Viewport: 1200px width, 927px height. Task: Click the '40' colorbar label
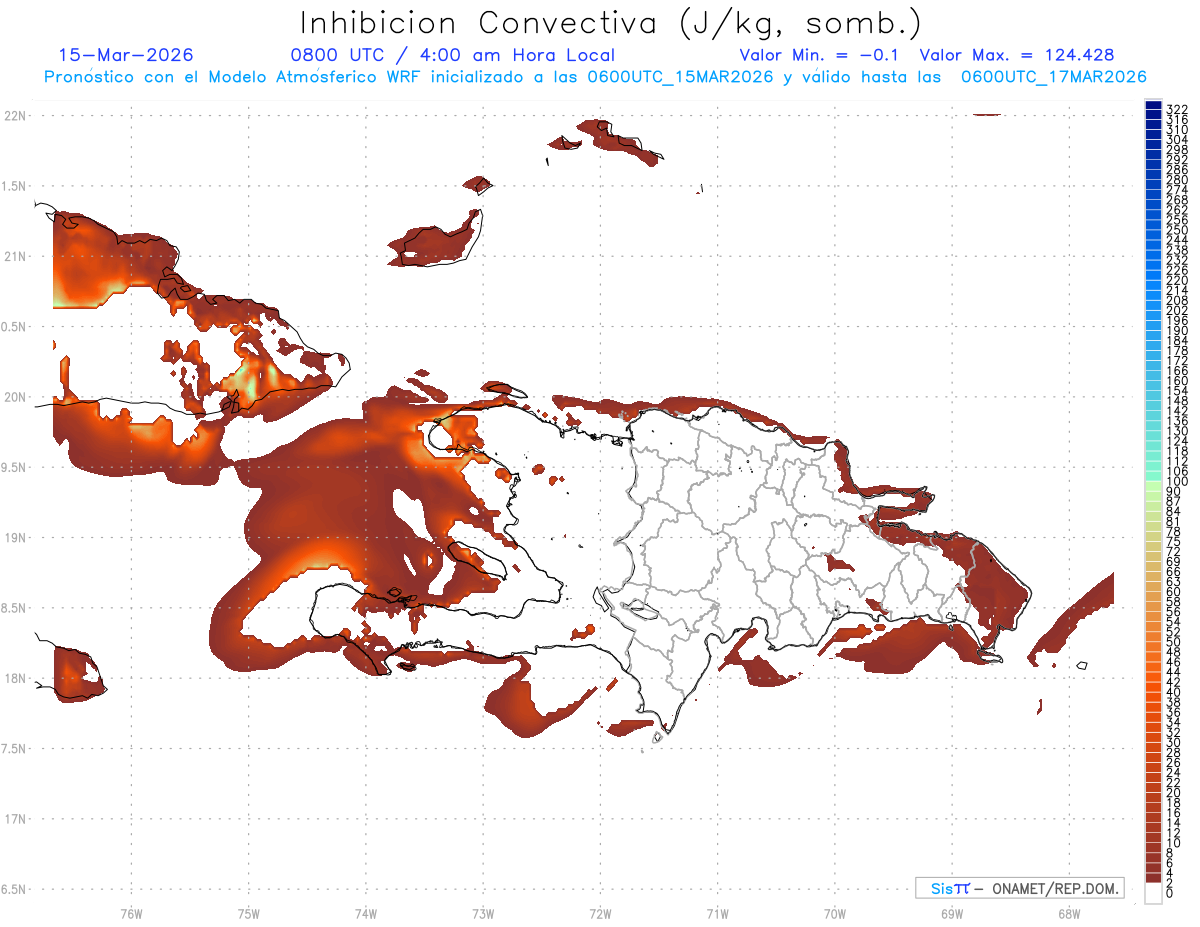[x=1174, y=692]
